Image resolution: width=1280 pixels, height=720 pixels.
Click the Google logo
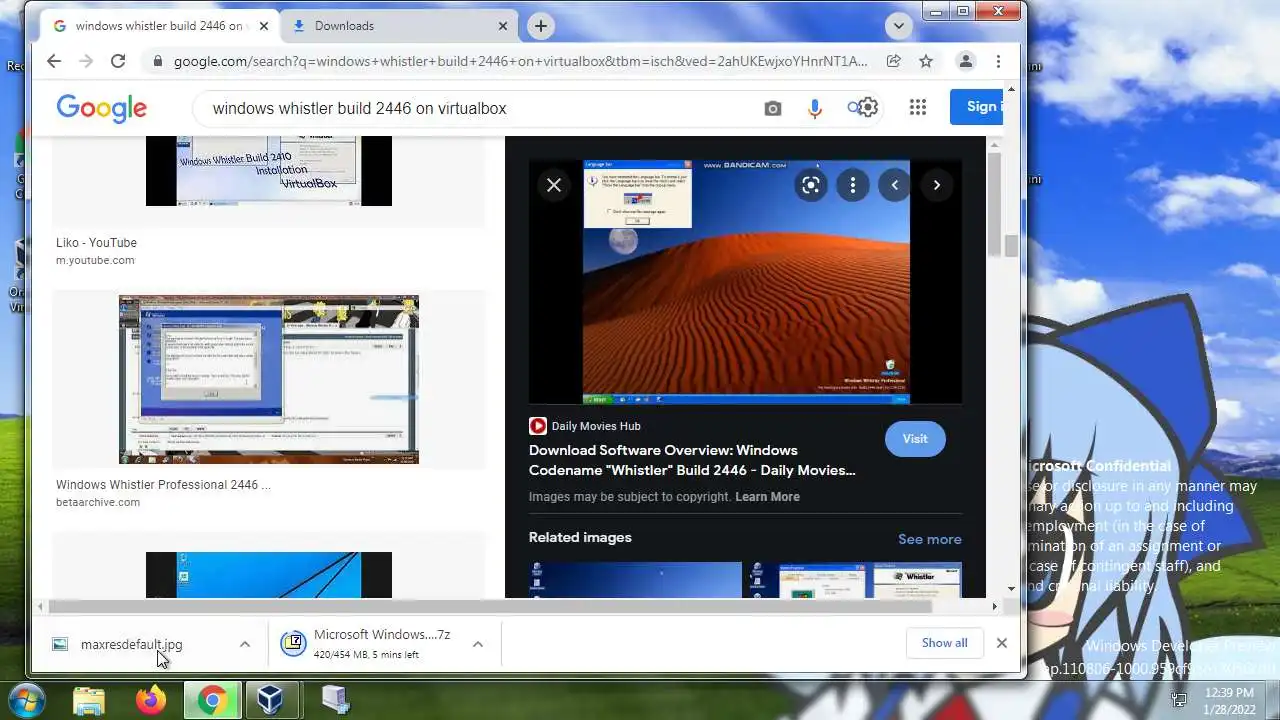tap(102, 108)
